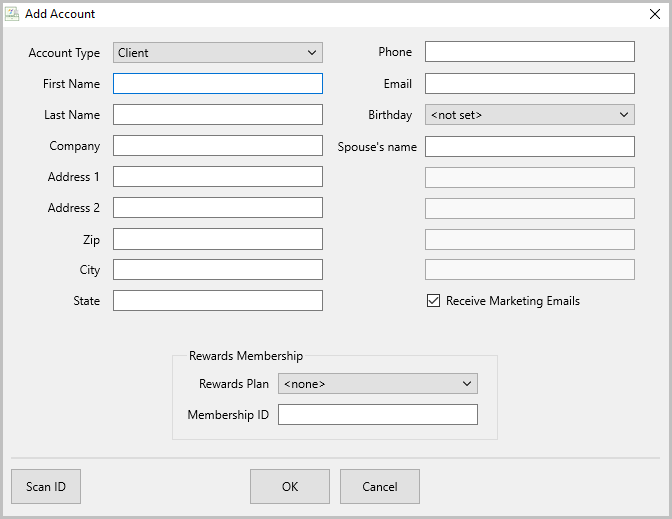This screenshot has height=519, width=672.
Task: Select the State input field
Action: [x=218, y=300]
